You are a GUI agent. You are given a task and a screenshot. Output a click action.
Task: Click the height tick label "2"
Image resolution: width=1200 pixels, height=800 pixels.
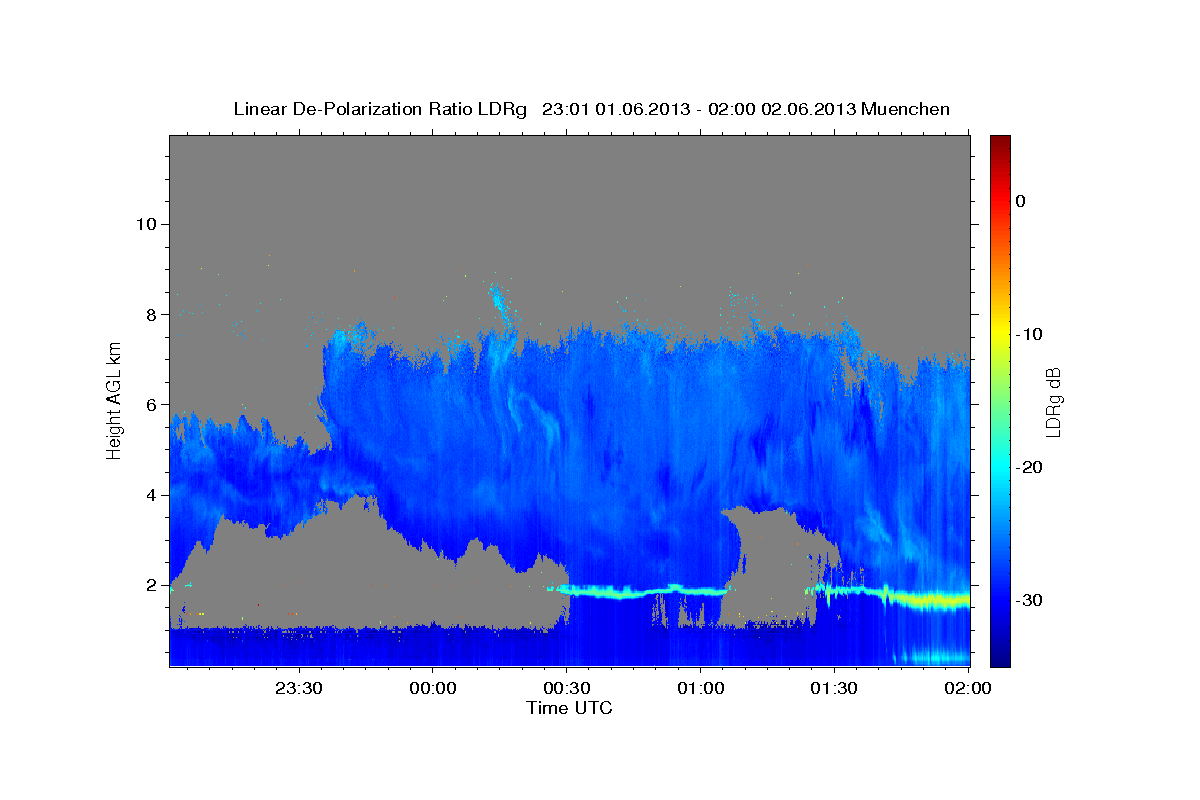tap(151, 585)
